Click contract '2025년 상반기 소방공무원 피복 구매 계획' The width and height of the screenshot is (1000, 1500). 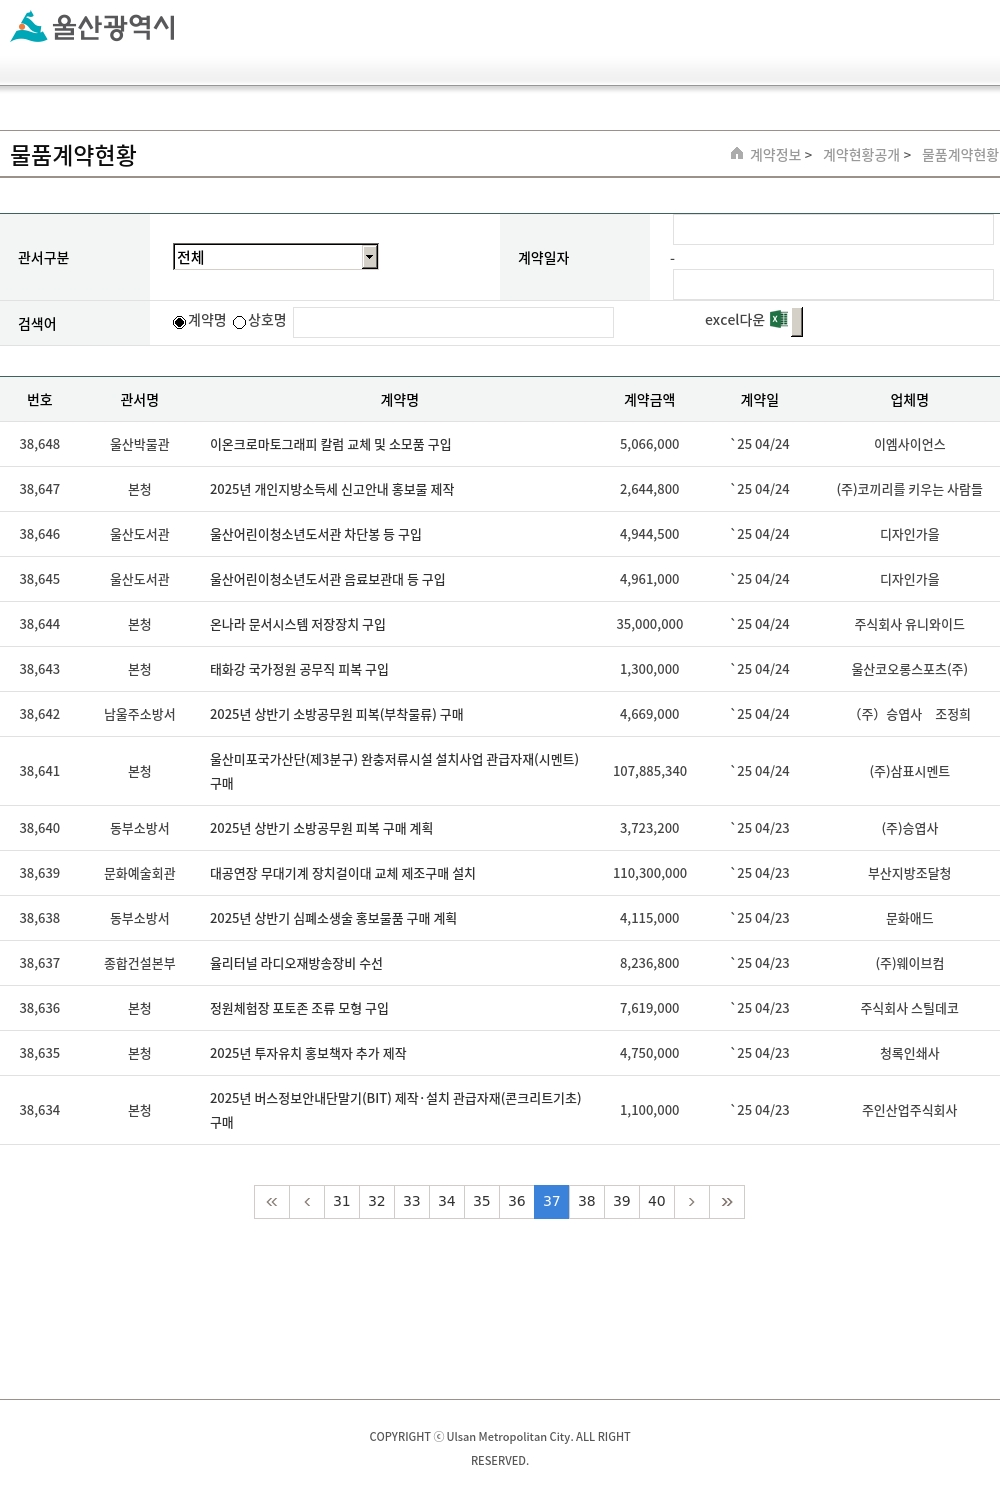[x=321, y=829]
